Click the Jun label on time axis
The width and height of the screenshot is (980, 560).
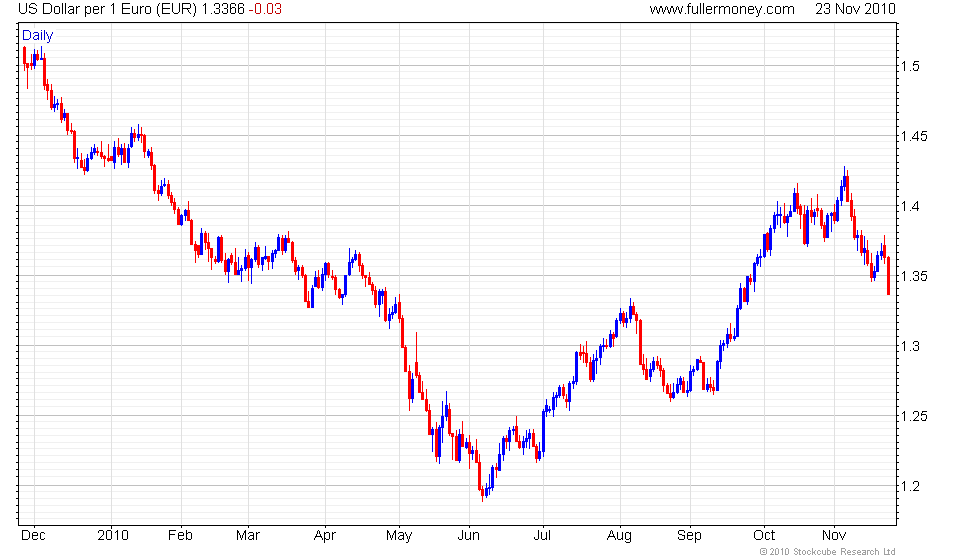[468, 536]
